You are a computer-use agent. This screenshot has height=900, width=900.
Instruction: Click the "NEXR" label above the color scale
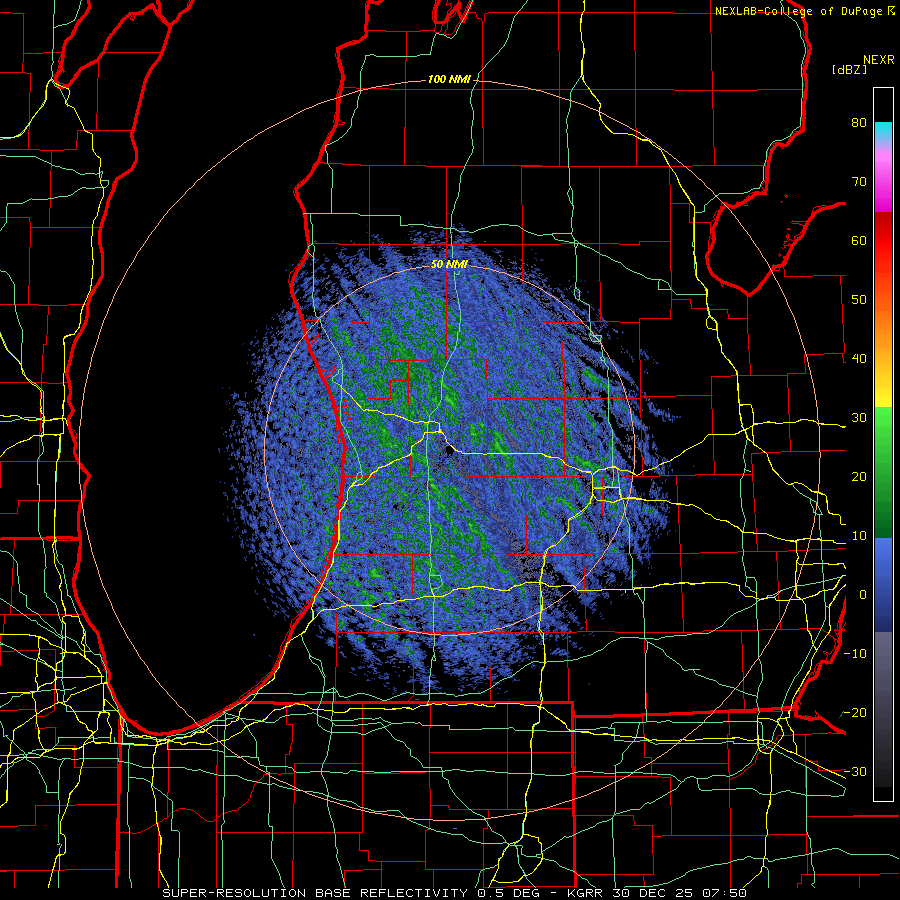[879, 59]
